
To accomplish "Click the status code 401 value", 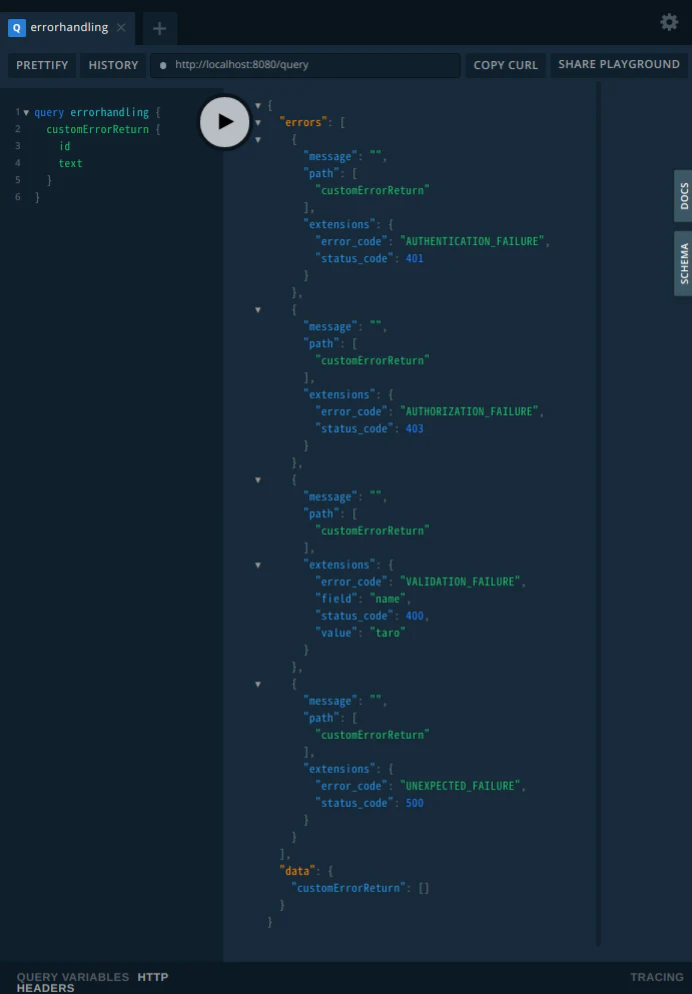I will [414, 259].
